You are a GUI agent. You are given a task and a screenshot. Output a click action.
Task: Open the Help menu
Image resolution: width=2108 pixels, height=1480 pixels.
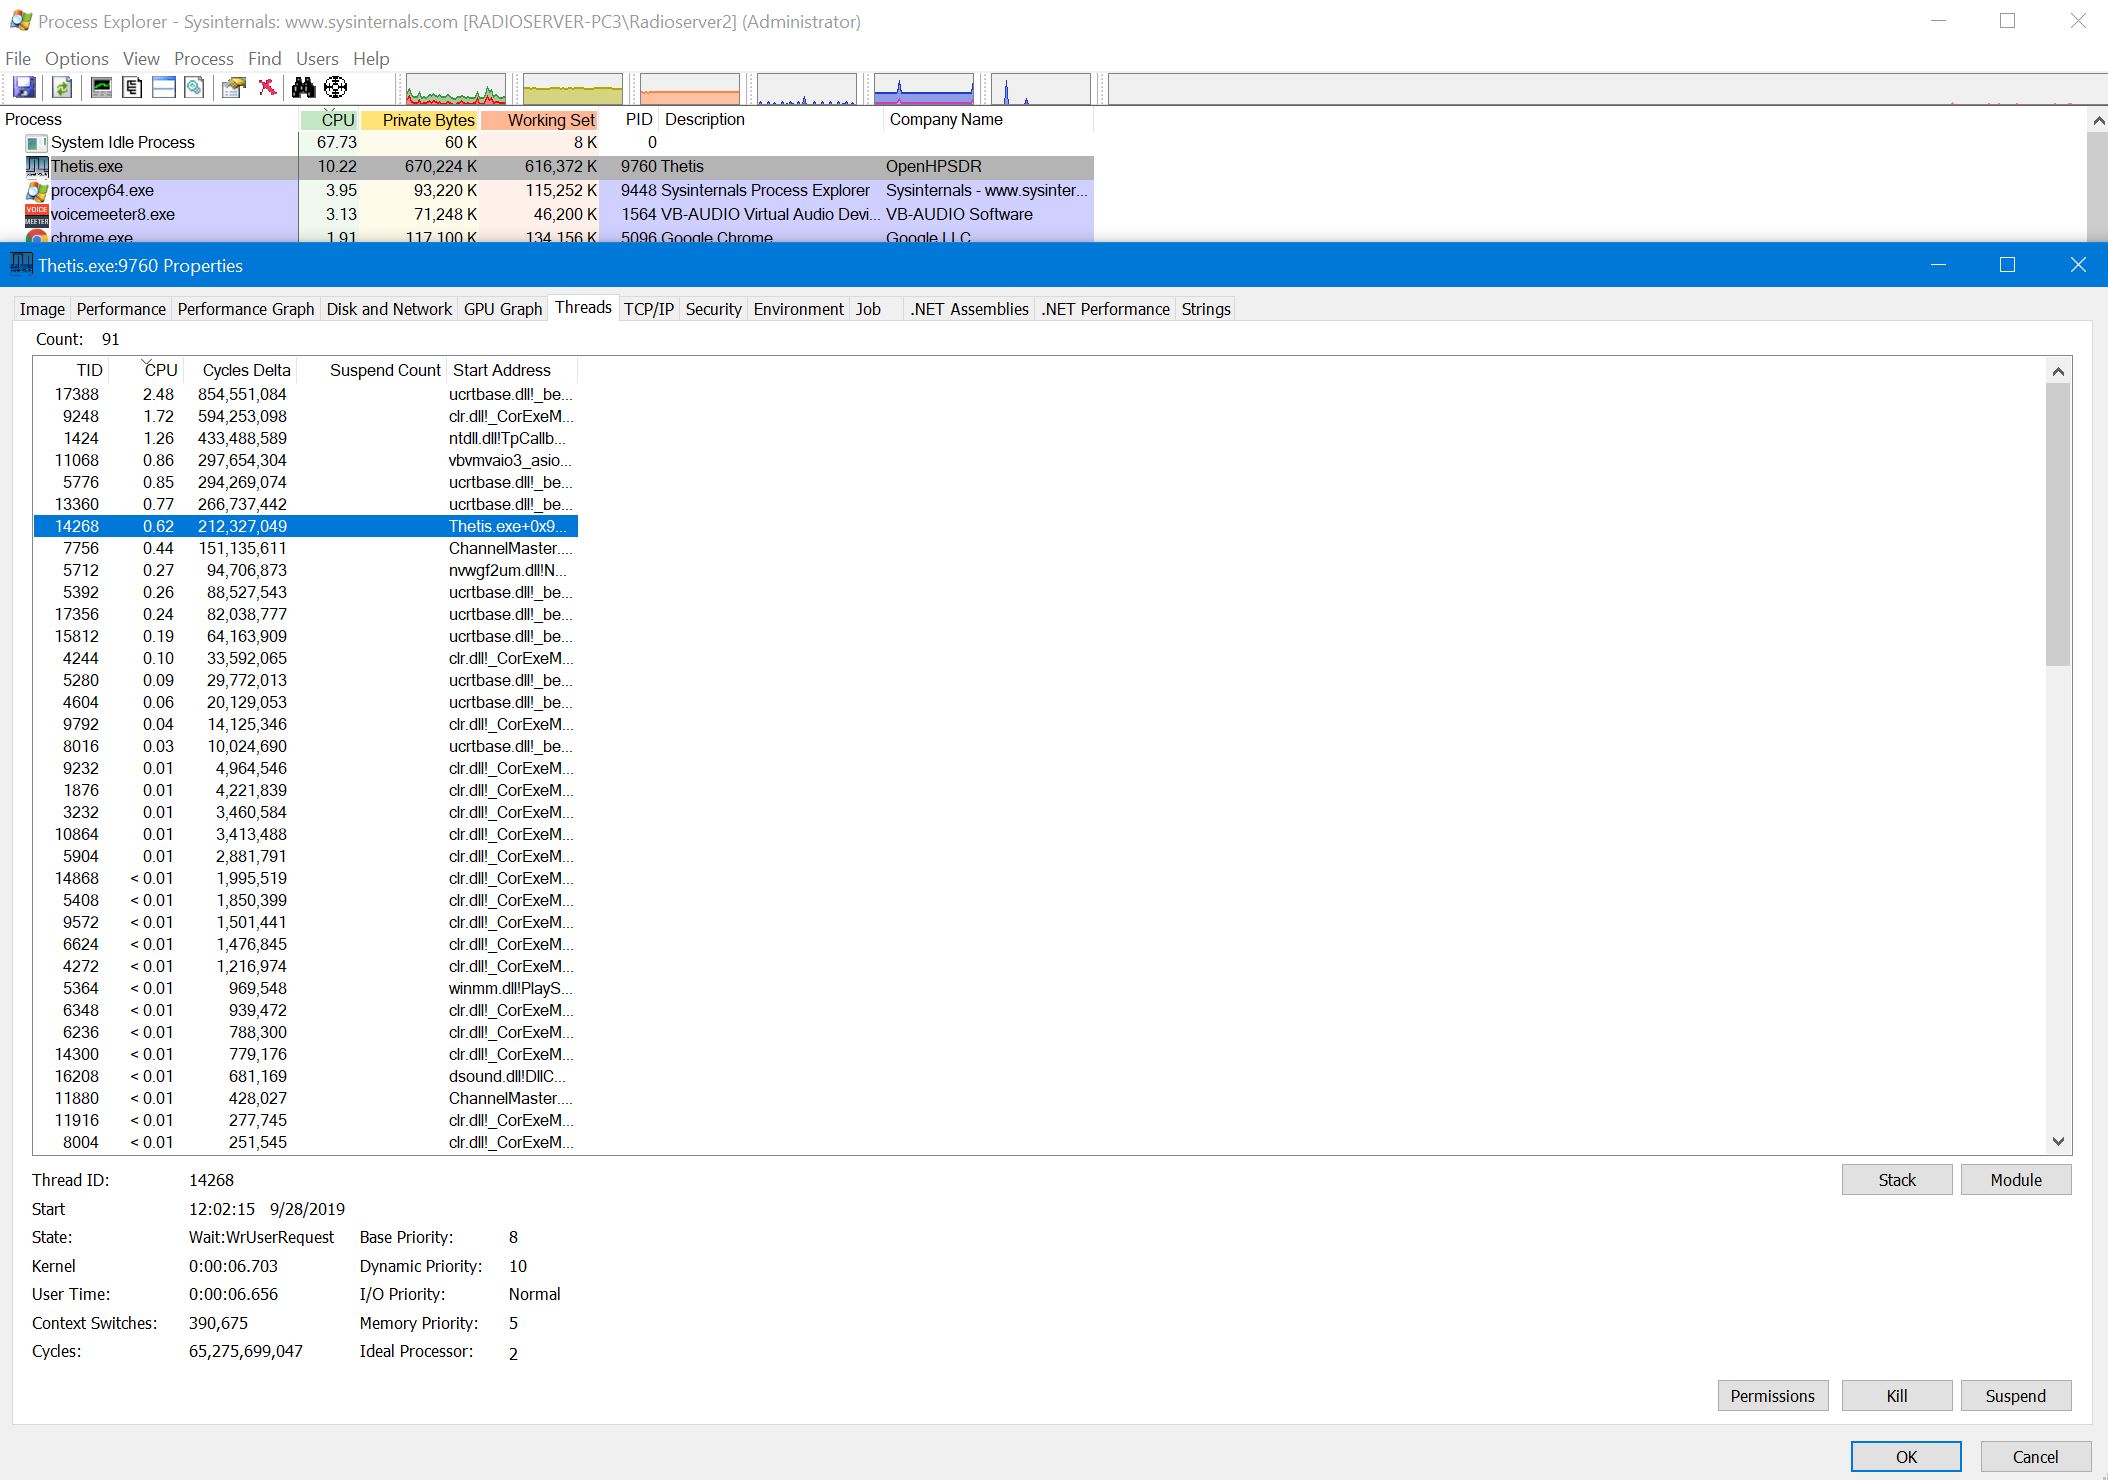coord(371,59)
